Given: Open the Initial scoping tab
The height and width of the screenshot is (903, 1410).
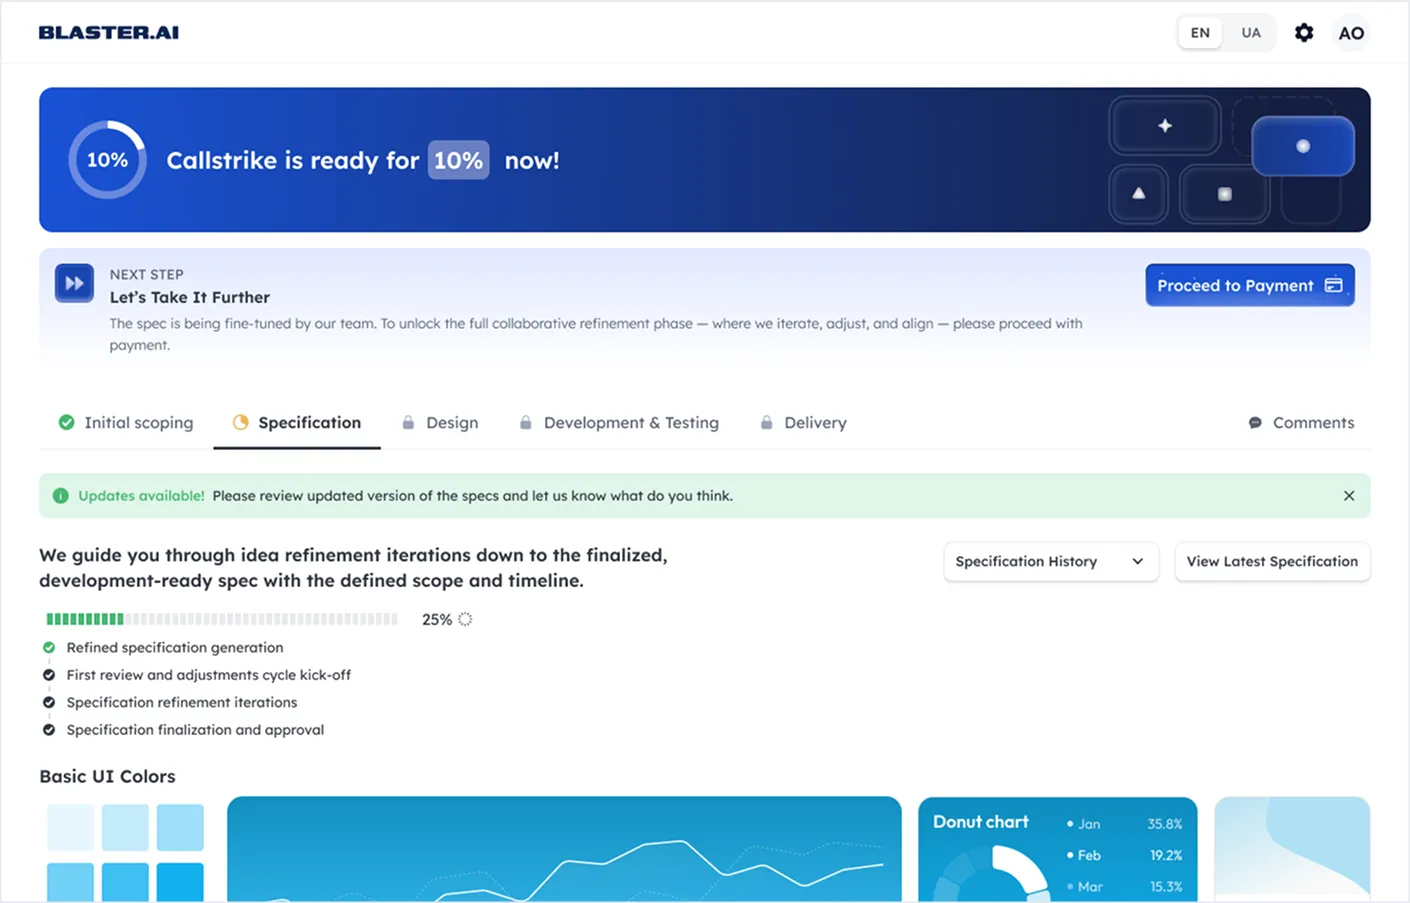Looking at the screenshot, I should coord(126,423).
